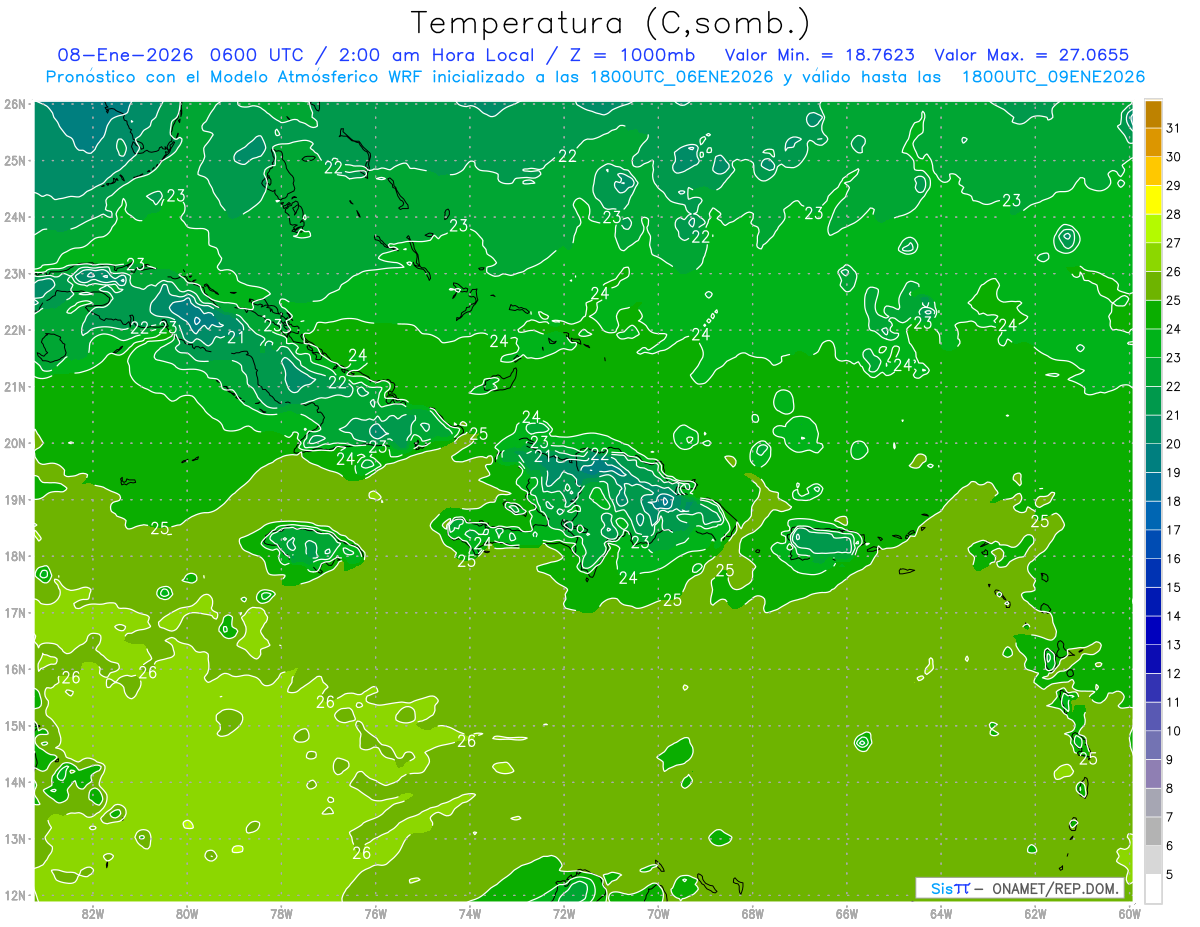Click the orange color band above 31
The height and width of the screenshot is (927, 1200).
click(x=1153, y=115)
